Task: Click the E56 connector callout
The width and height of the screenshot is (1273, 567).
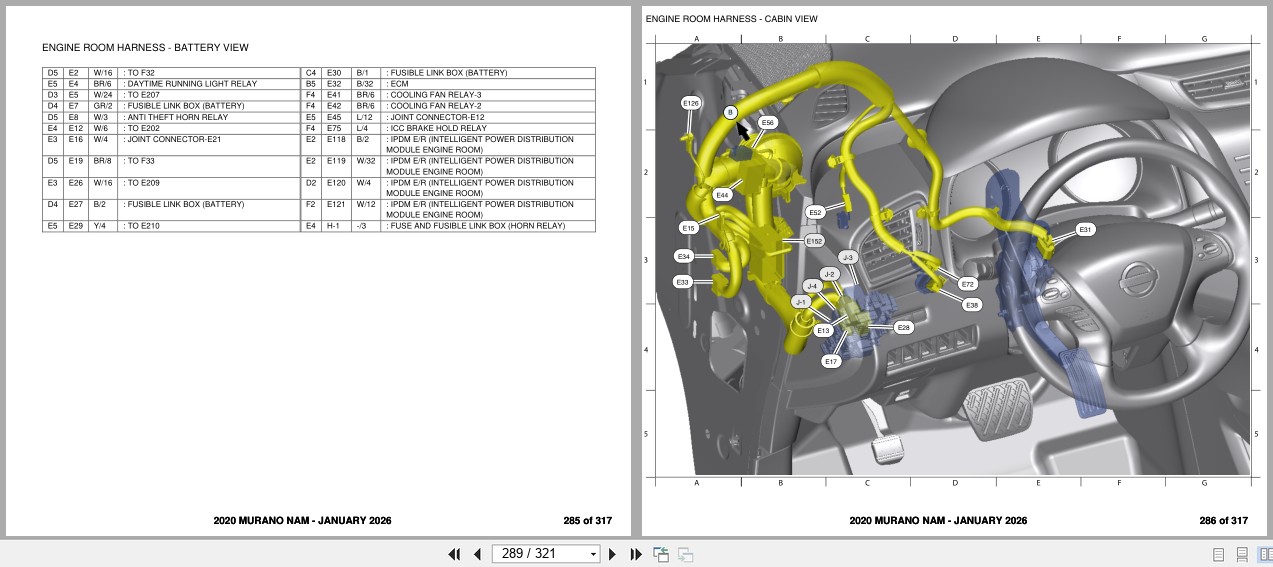Action: (767, 122)
